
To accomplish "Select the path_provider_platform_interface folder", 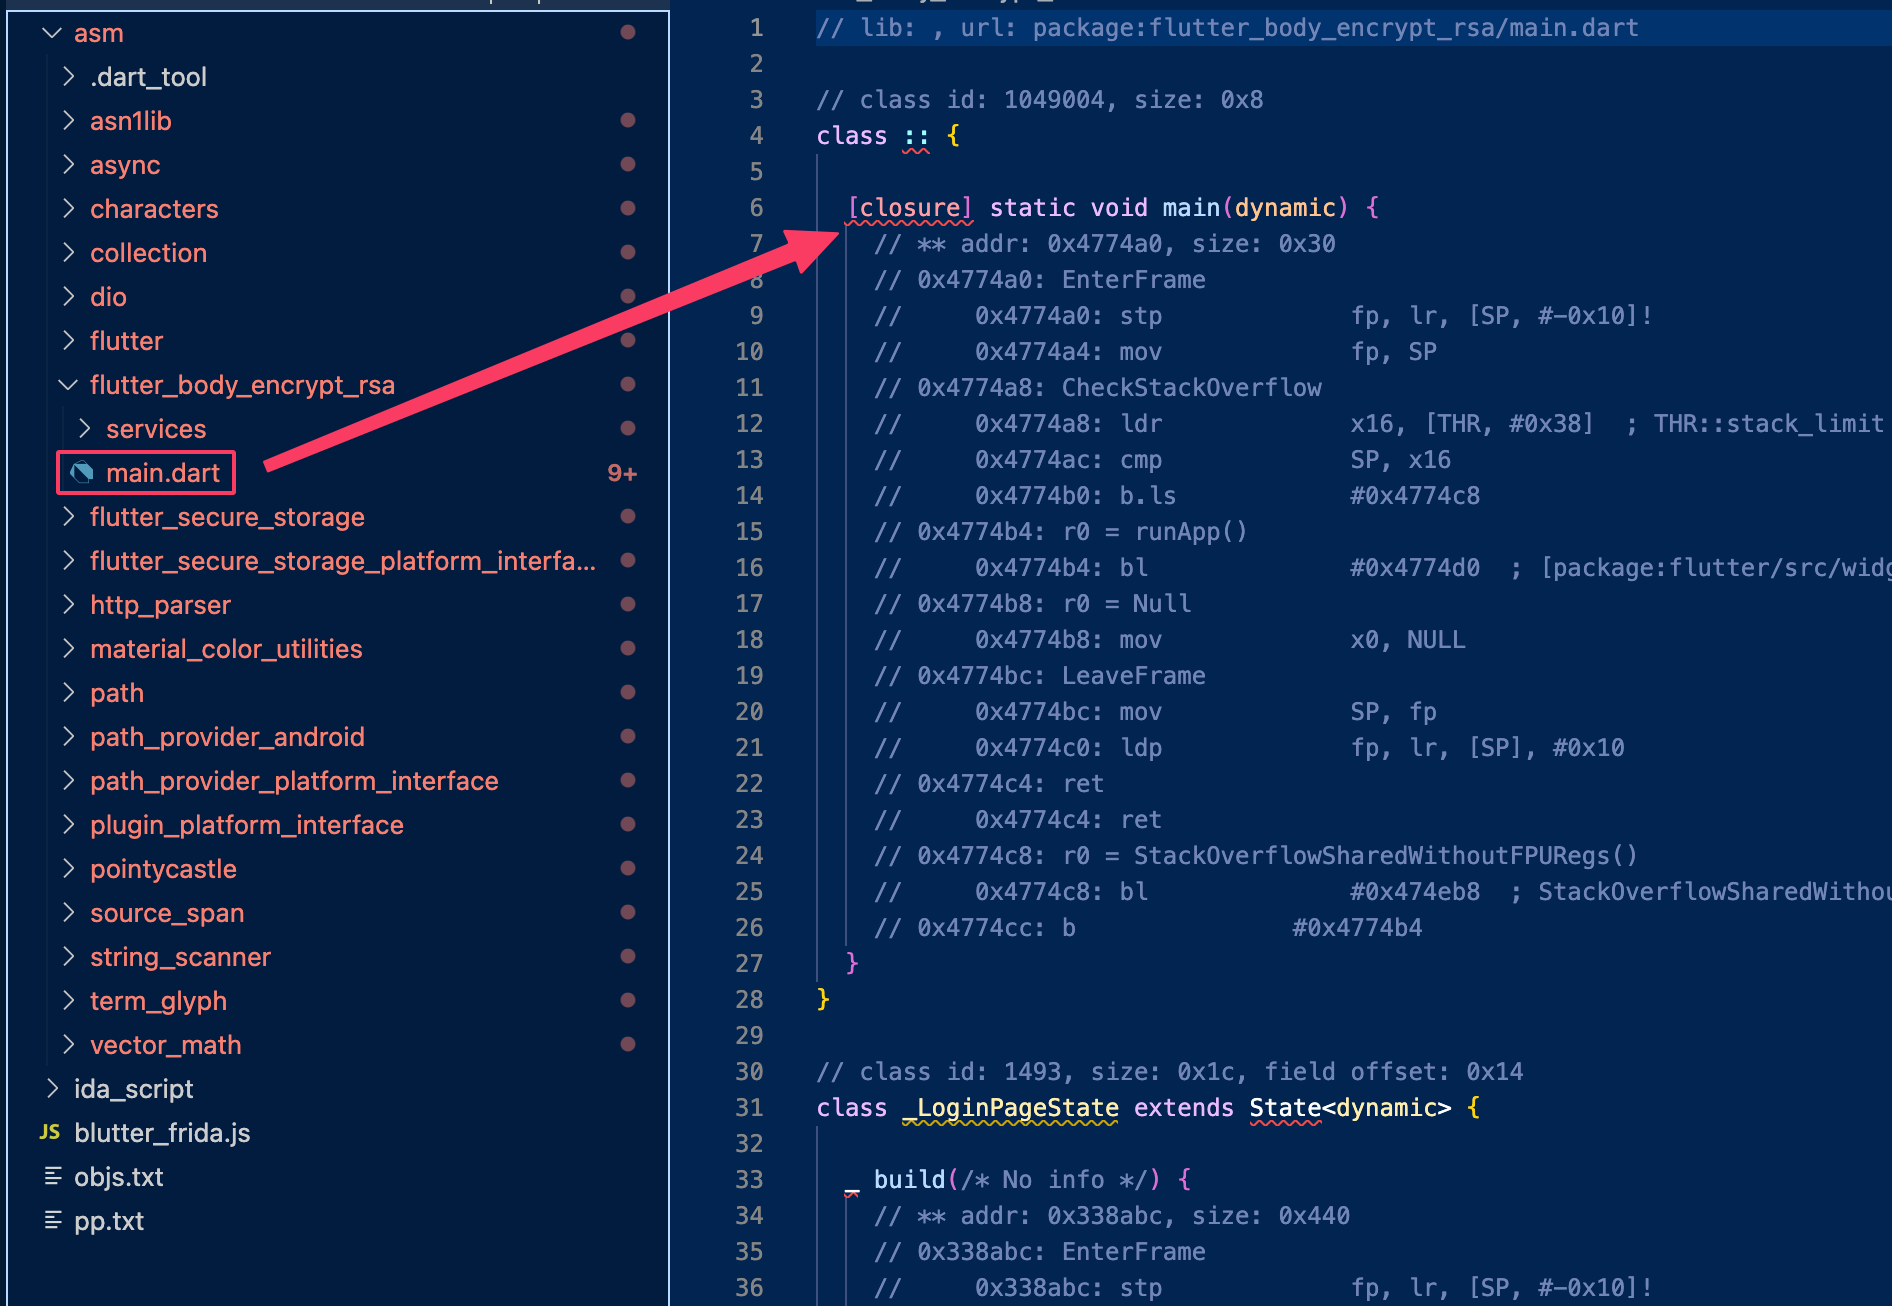I will tap(294, 781).
